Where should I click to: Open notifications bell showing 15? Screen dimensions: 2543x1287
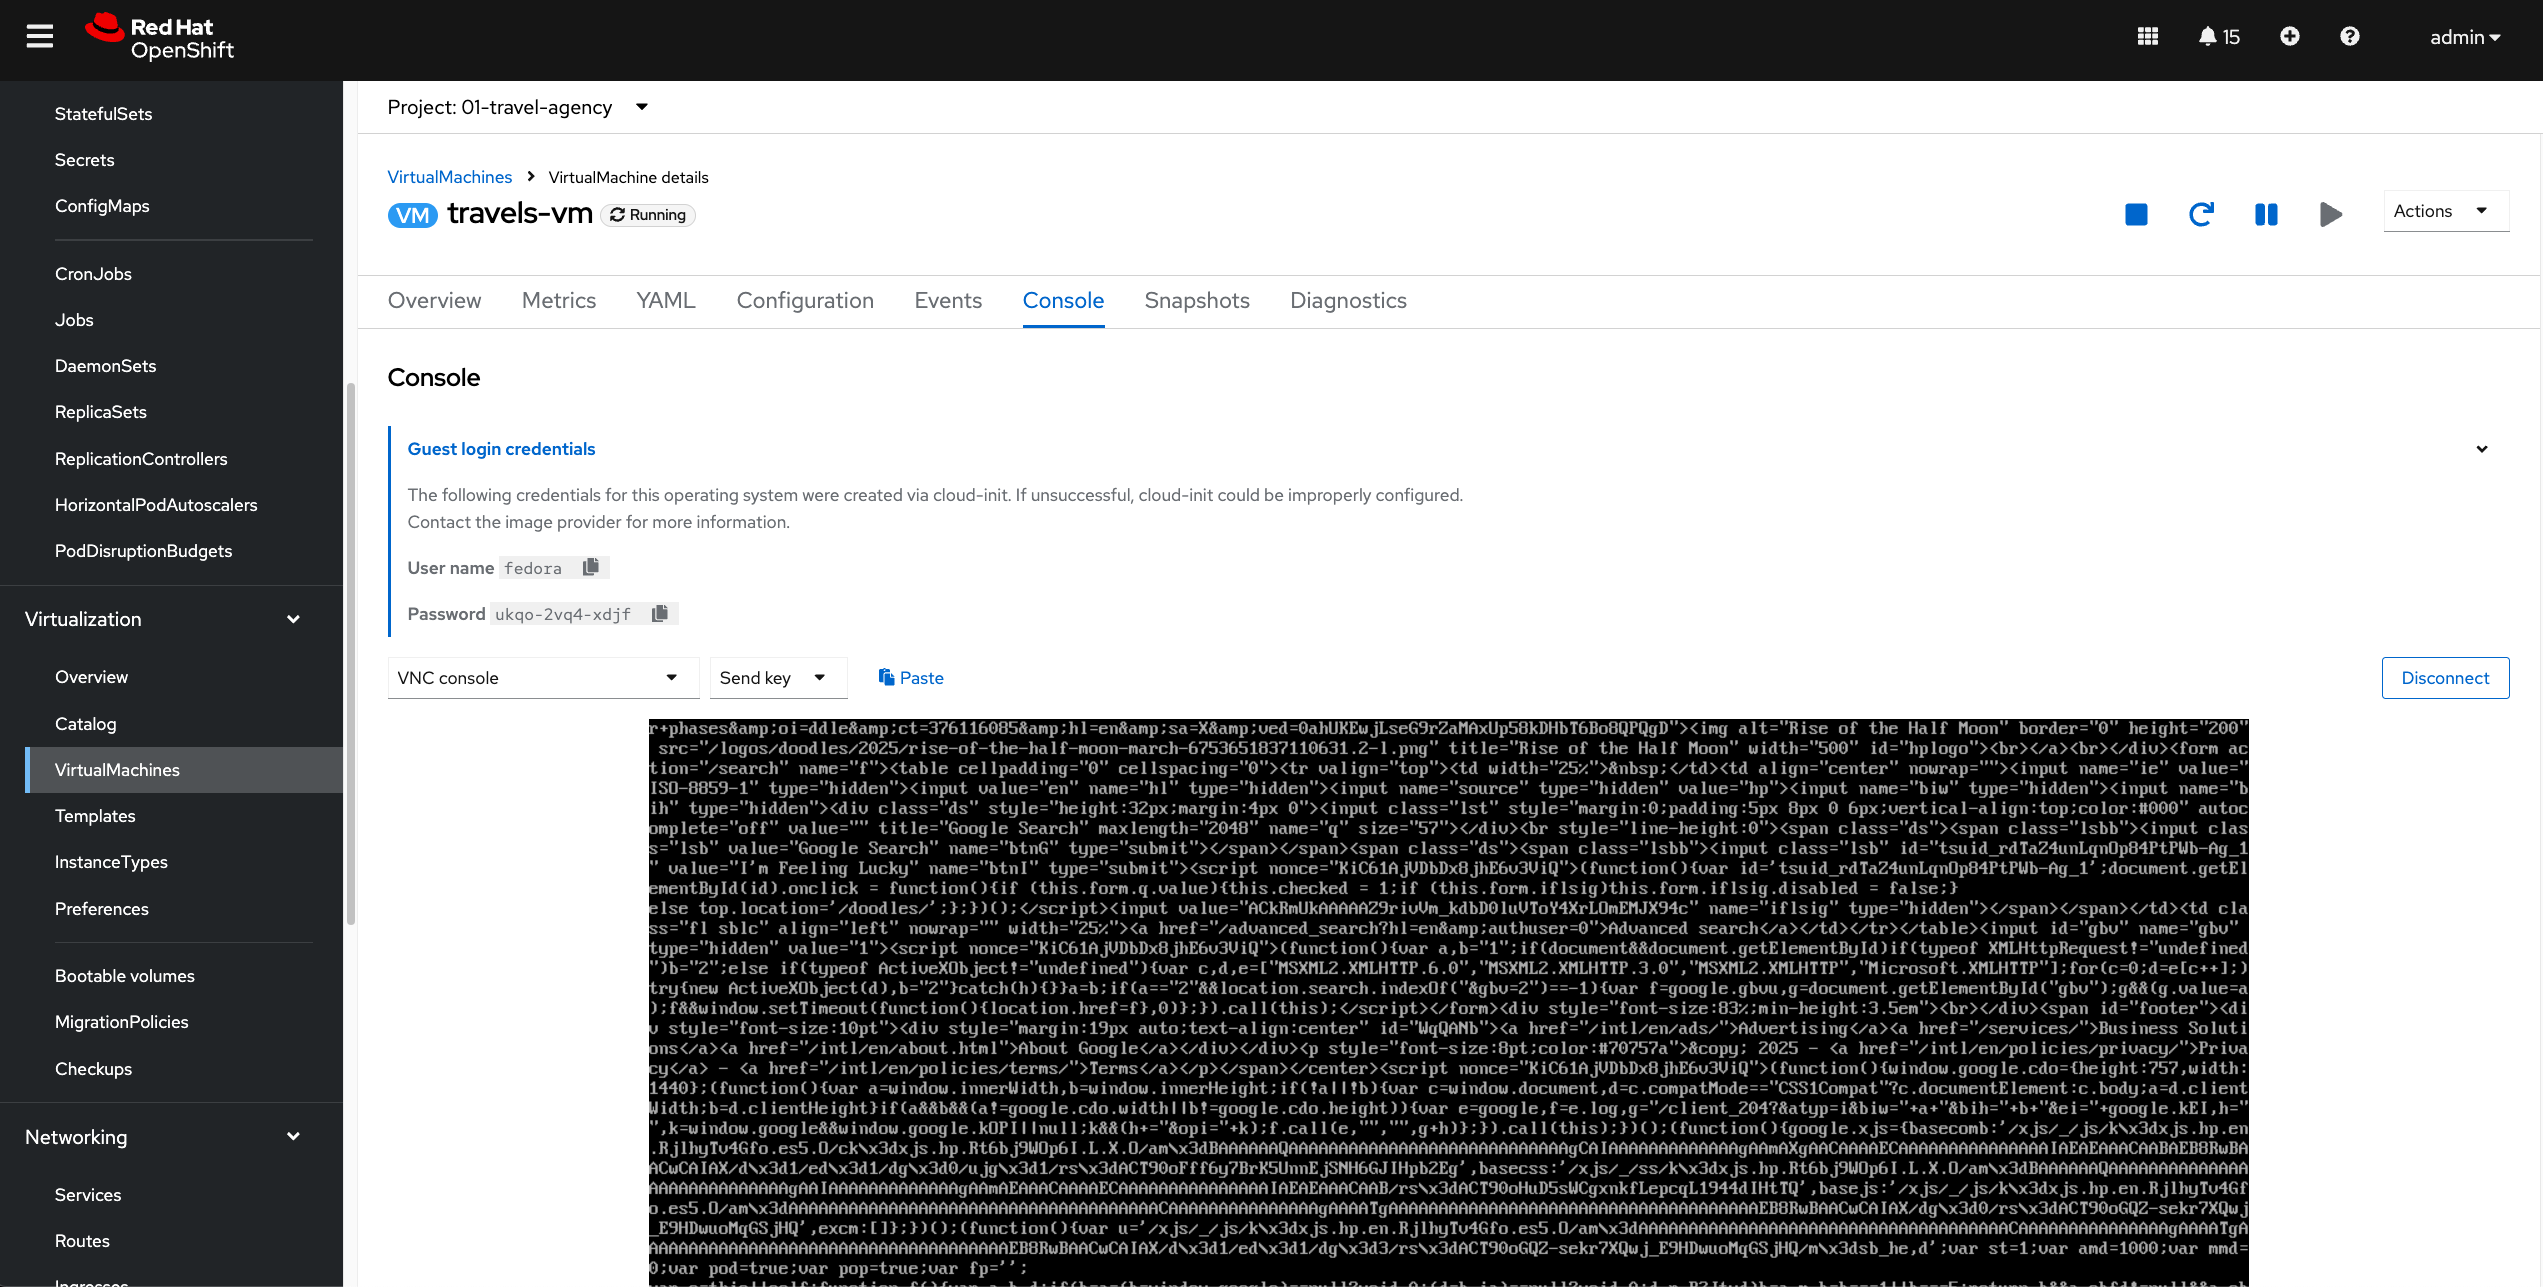point(2219,37)
